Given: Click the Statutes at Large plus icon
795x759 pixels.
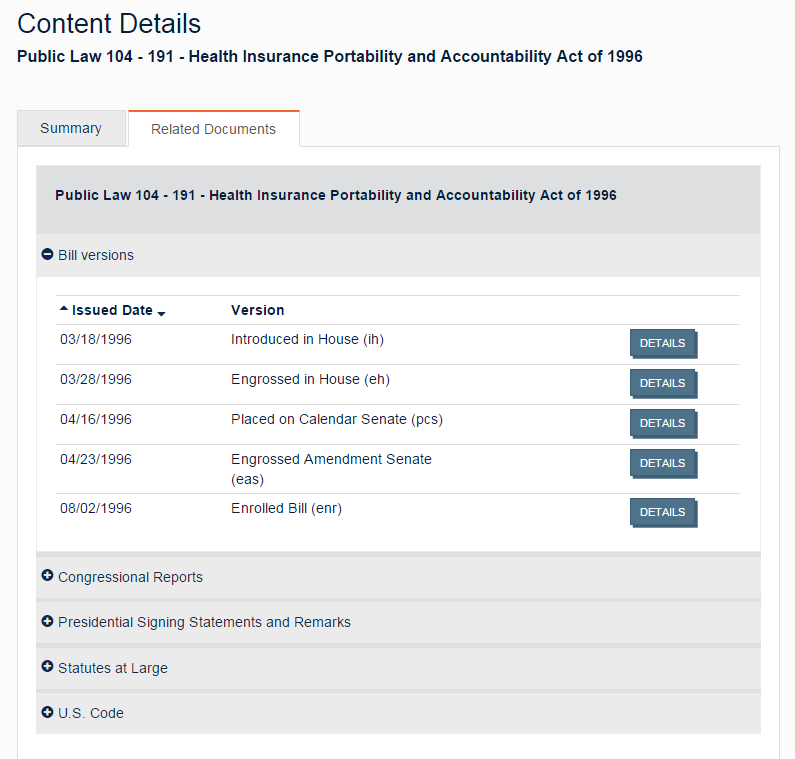Looking at the screenshot, I should [x=47, y=667].
